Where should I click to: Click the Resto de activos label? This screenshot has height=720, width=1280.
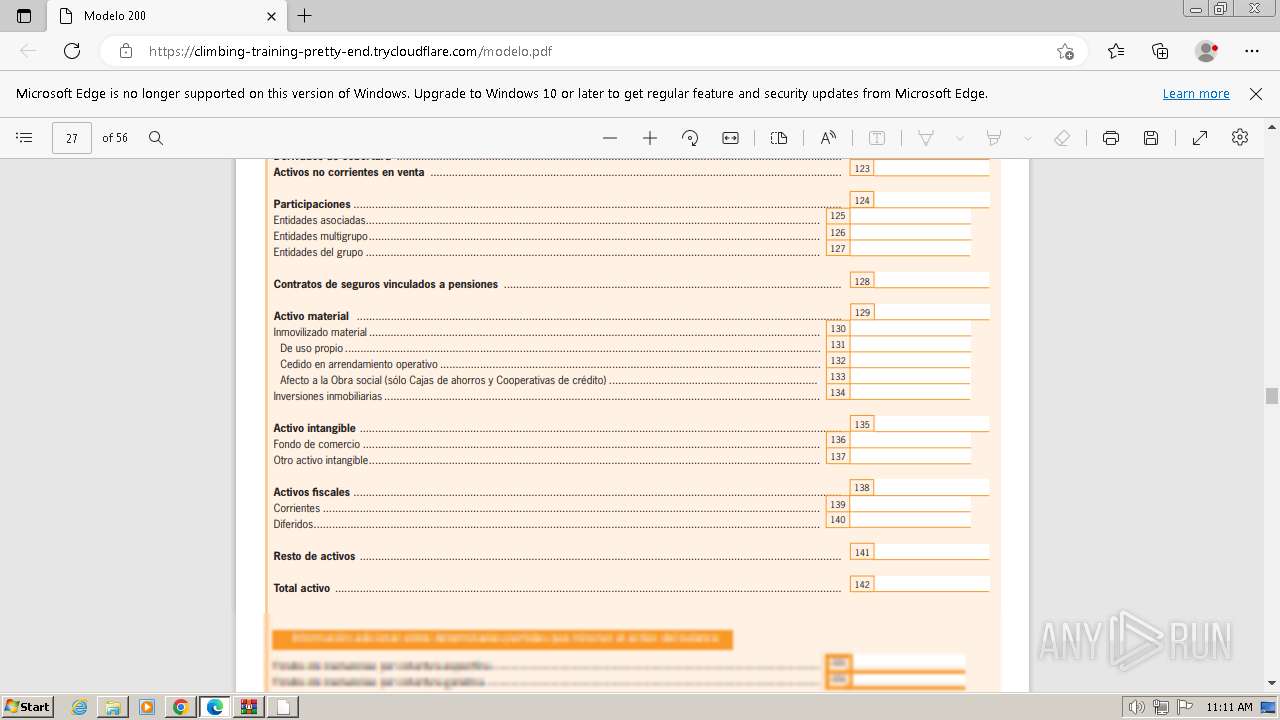[314, 556]
